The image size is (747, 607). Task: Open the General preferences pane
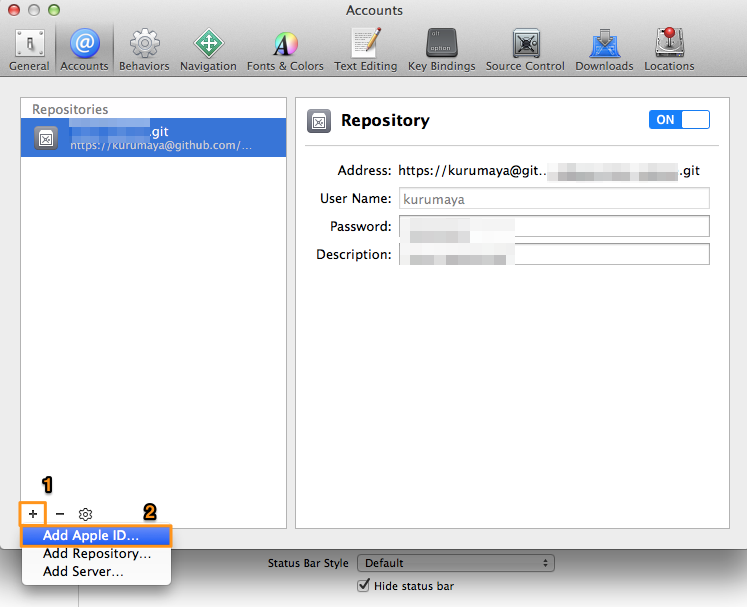pos(29,50)
